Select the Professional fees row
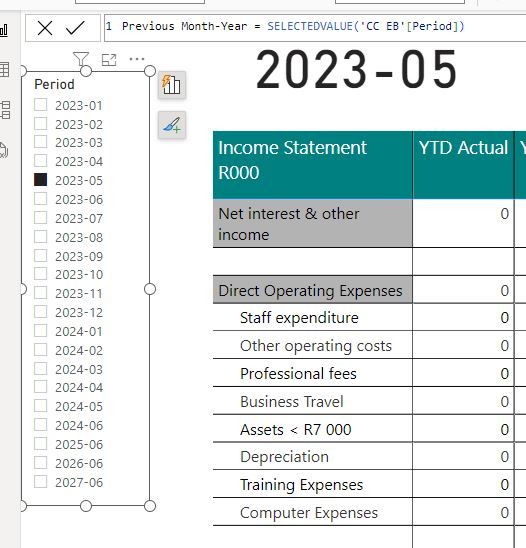Viewport: 526px width, 548px height. (x=312, y=373)
